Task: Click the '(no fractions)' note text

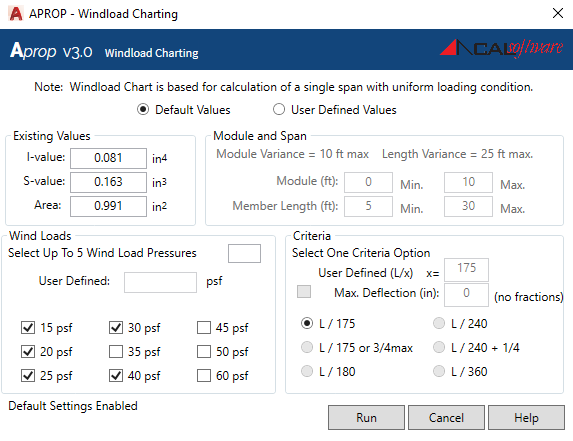Action: pos(529,297)
